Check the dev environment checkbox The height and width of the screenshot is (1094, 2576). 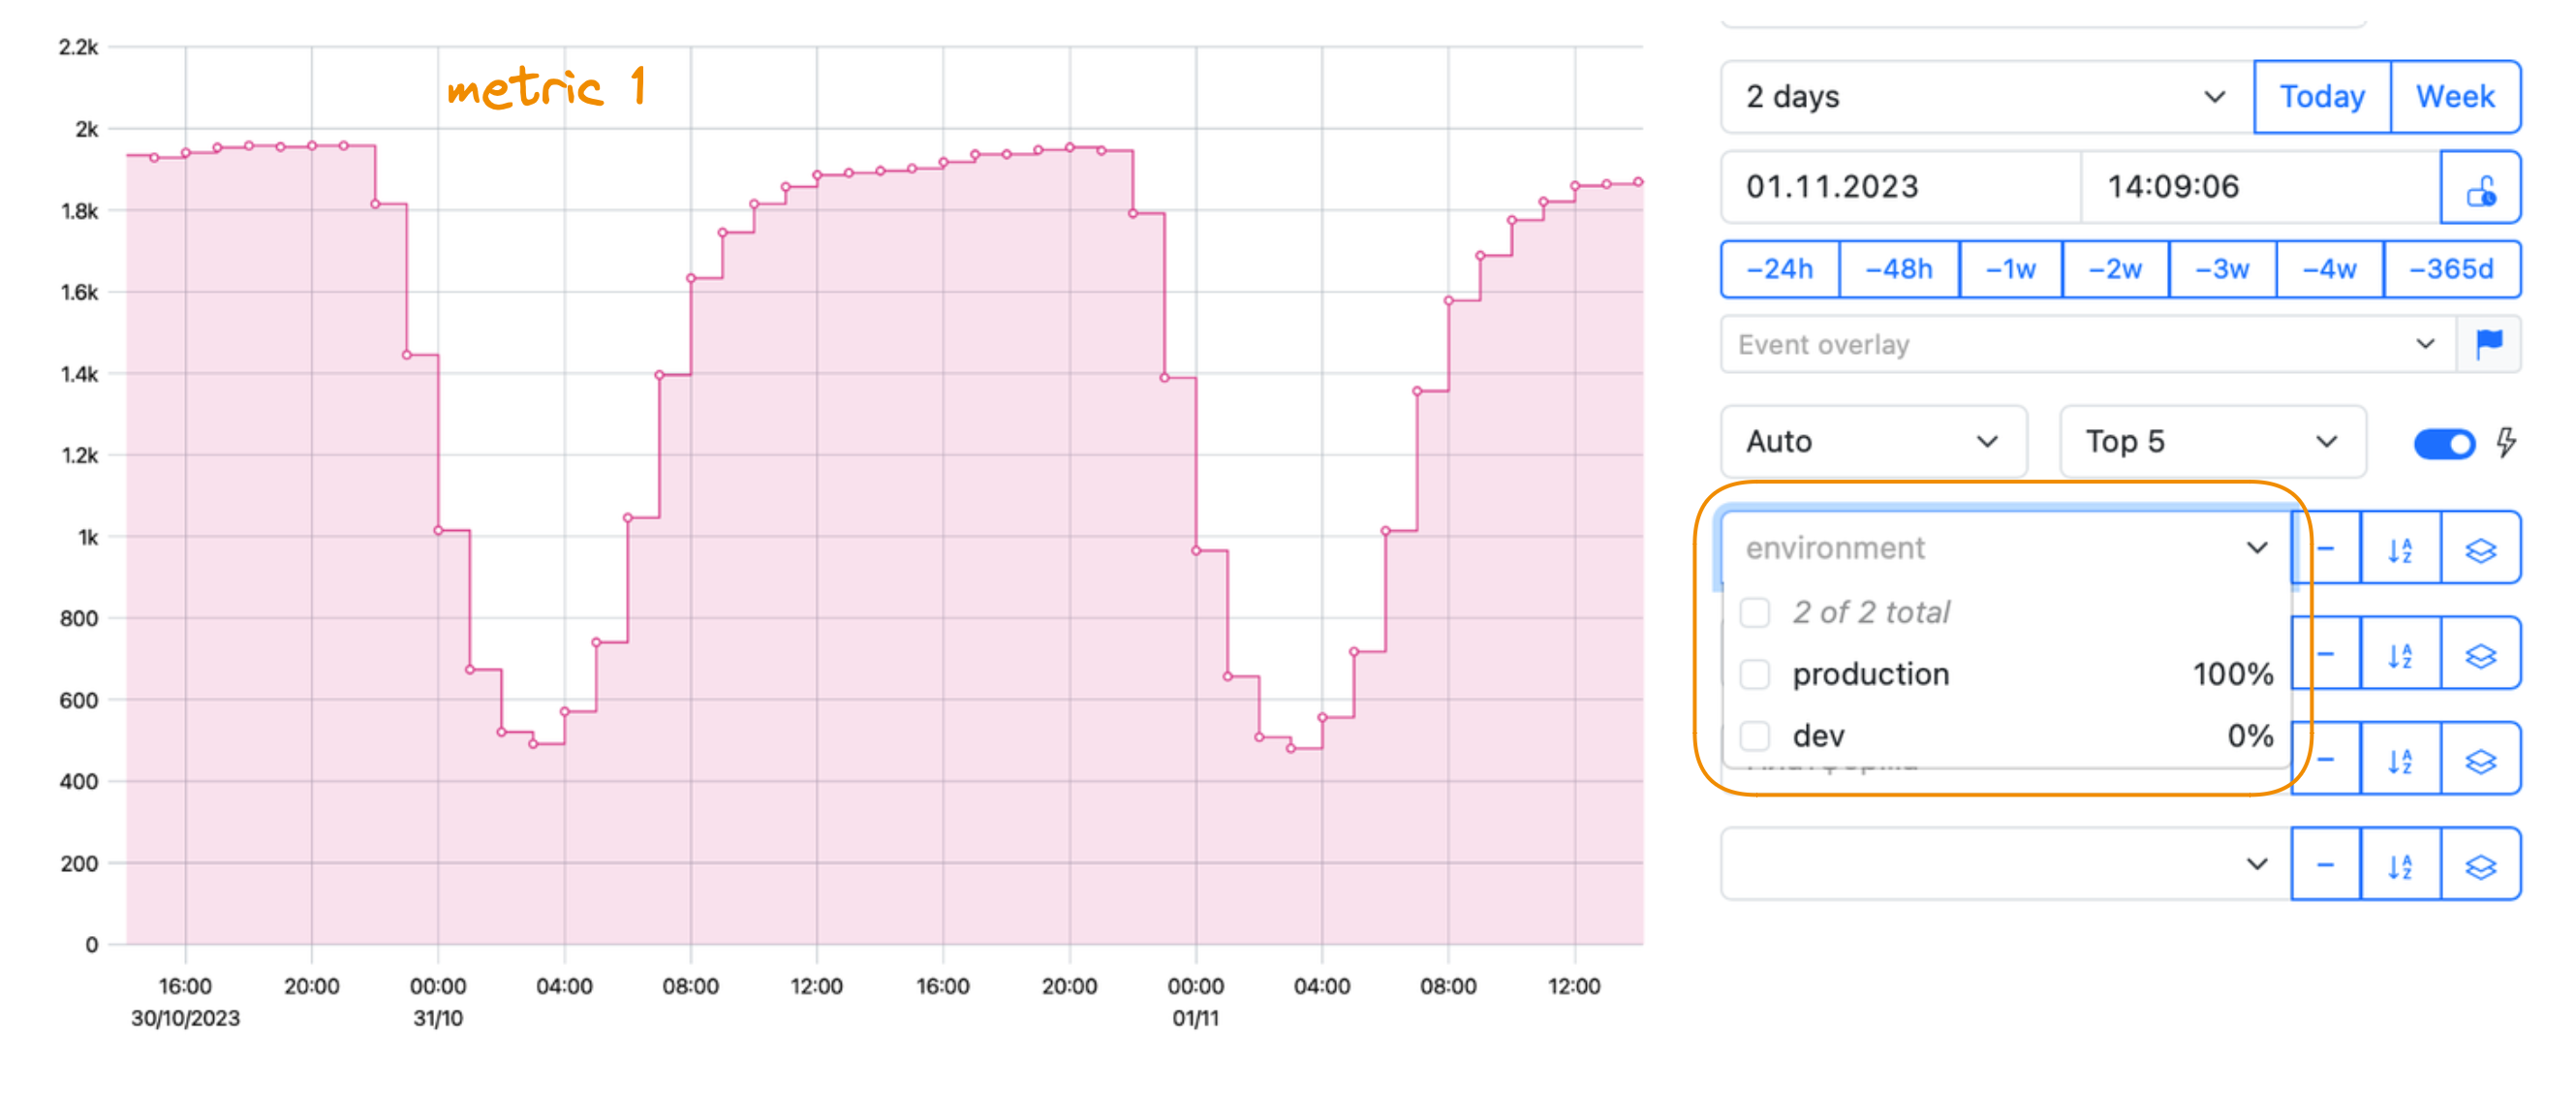tap(1755, 736)
